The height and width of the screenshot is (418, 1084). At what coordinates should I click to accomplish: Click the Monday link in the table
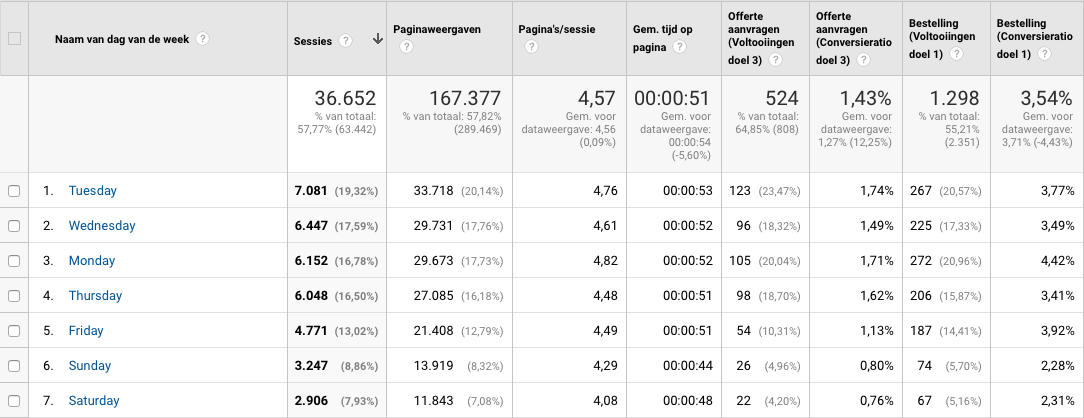(x=92, y=261)
